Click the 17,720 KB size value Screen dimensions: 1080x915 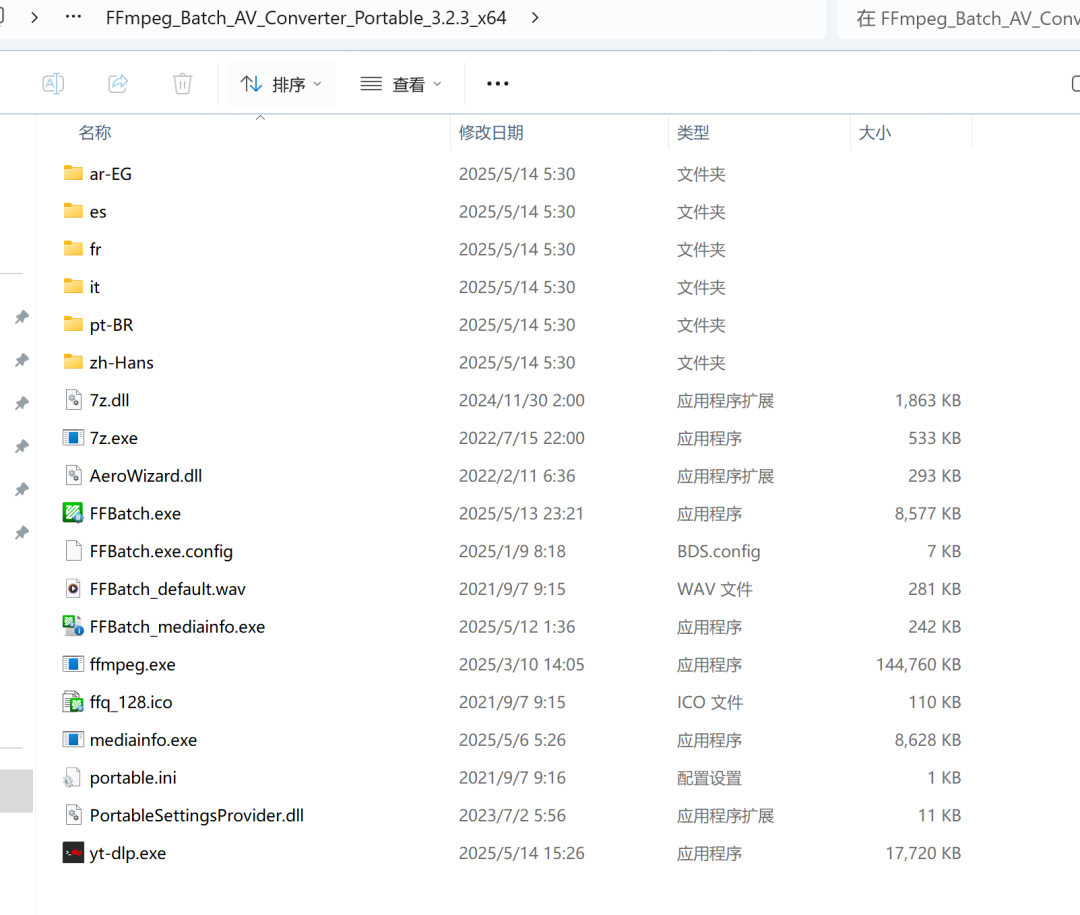[923, 853]
